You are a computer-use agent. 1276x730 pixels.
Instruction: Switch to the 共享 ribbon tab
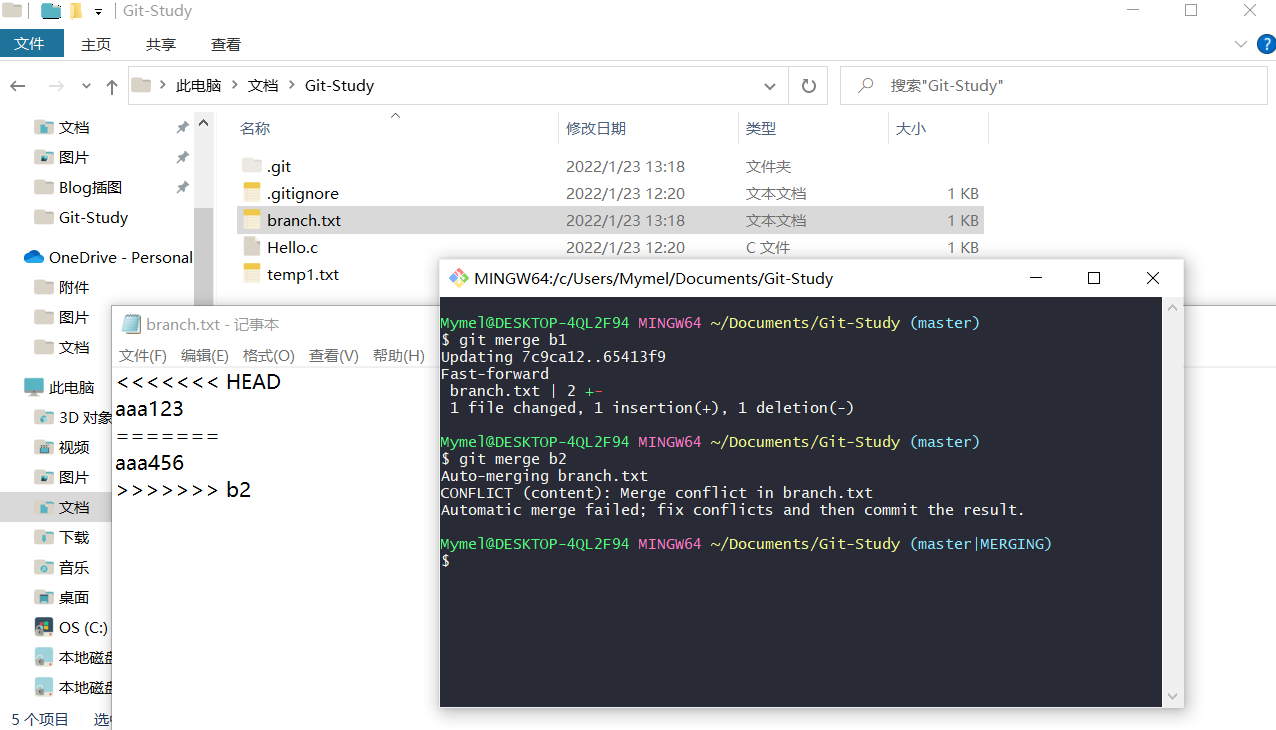[x=161, y=44]
